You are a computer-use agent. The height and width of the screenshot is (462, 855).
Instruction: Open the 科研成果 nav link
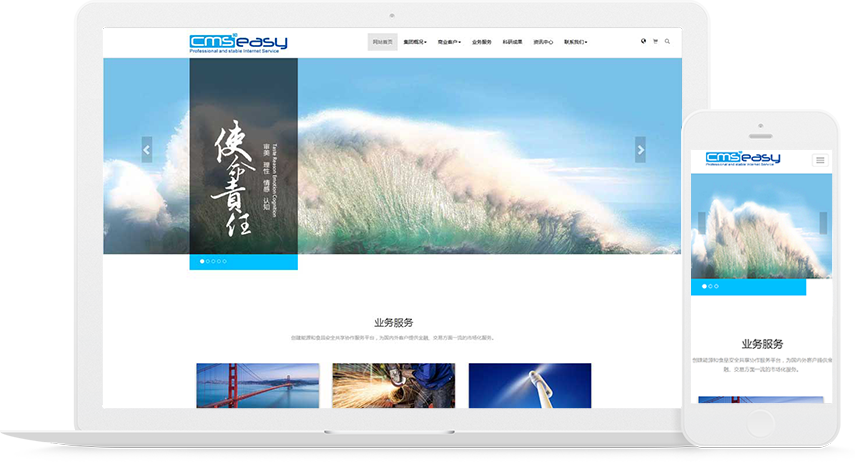(x=512, y=43)
